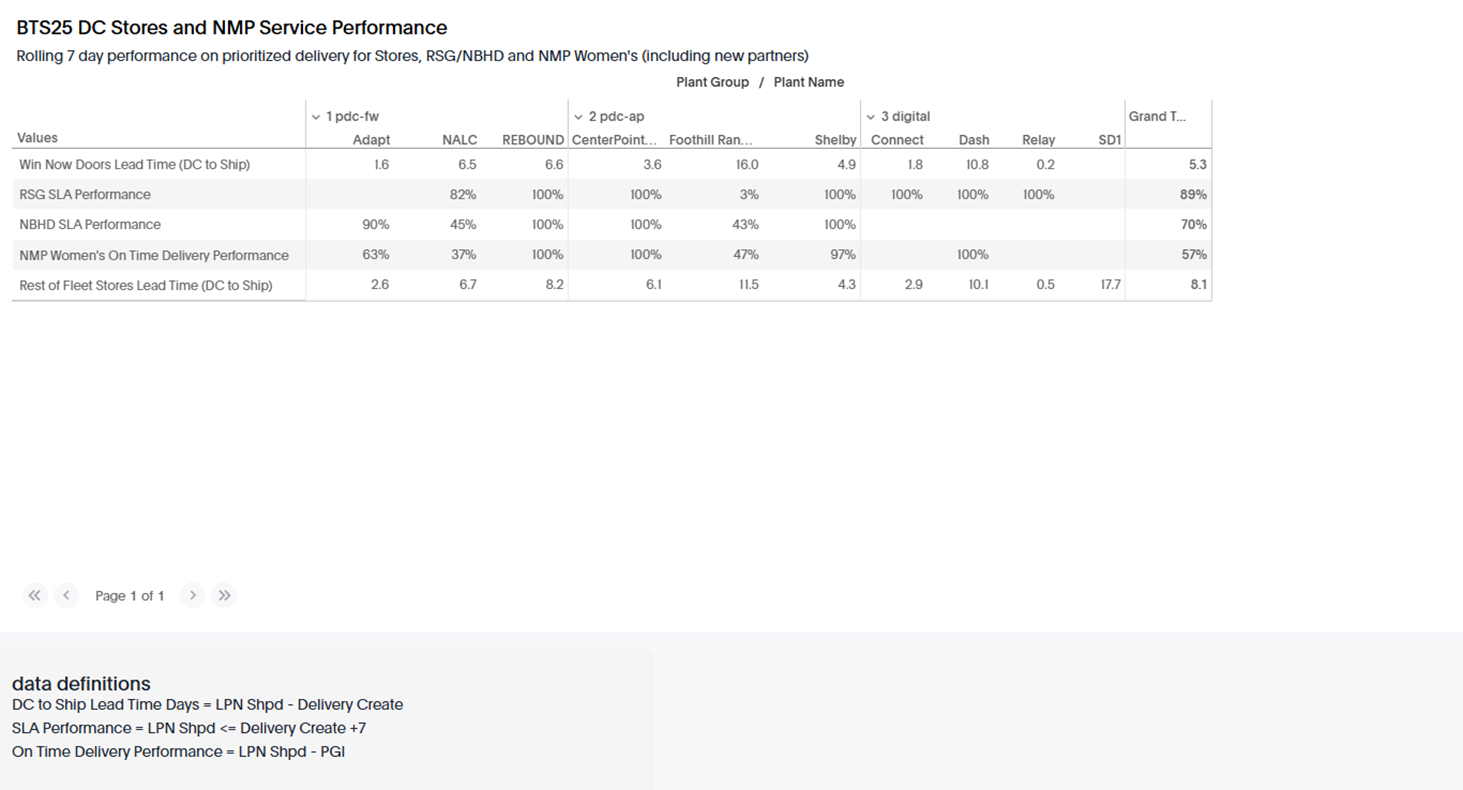Screen dimensions: 1463x790
Task: Go to the next page arrow
Action: pyautogui.click(x=193, y=595)
